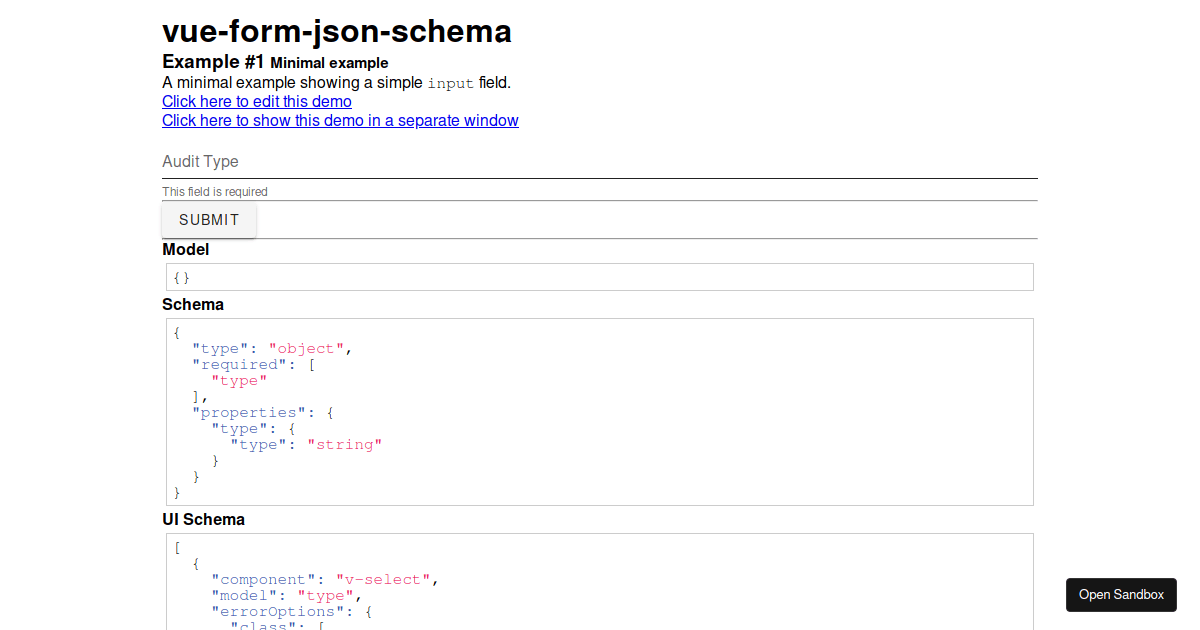Image resolution: width=1200 pixels, height=630 pixels.
Task: Click the "This field is required" message
Action: click(214, 191)
